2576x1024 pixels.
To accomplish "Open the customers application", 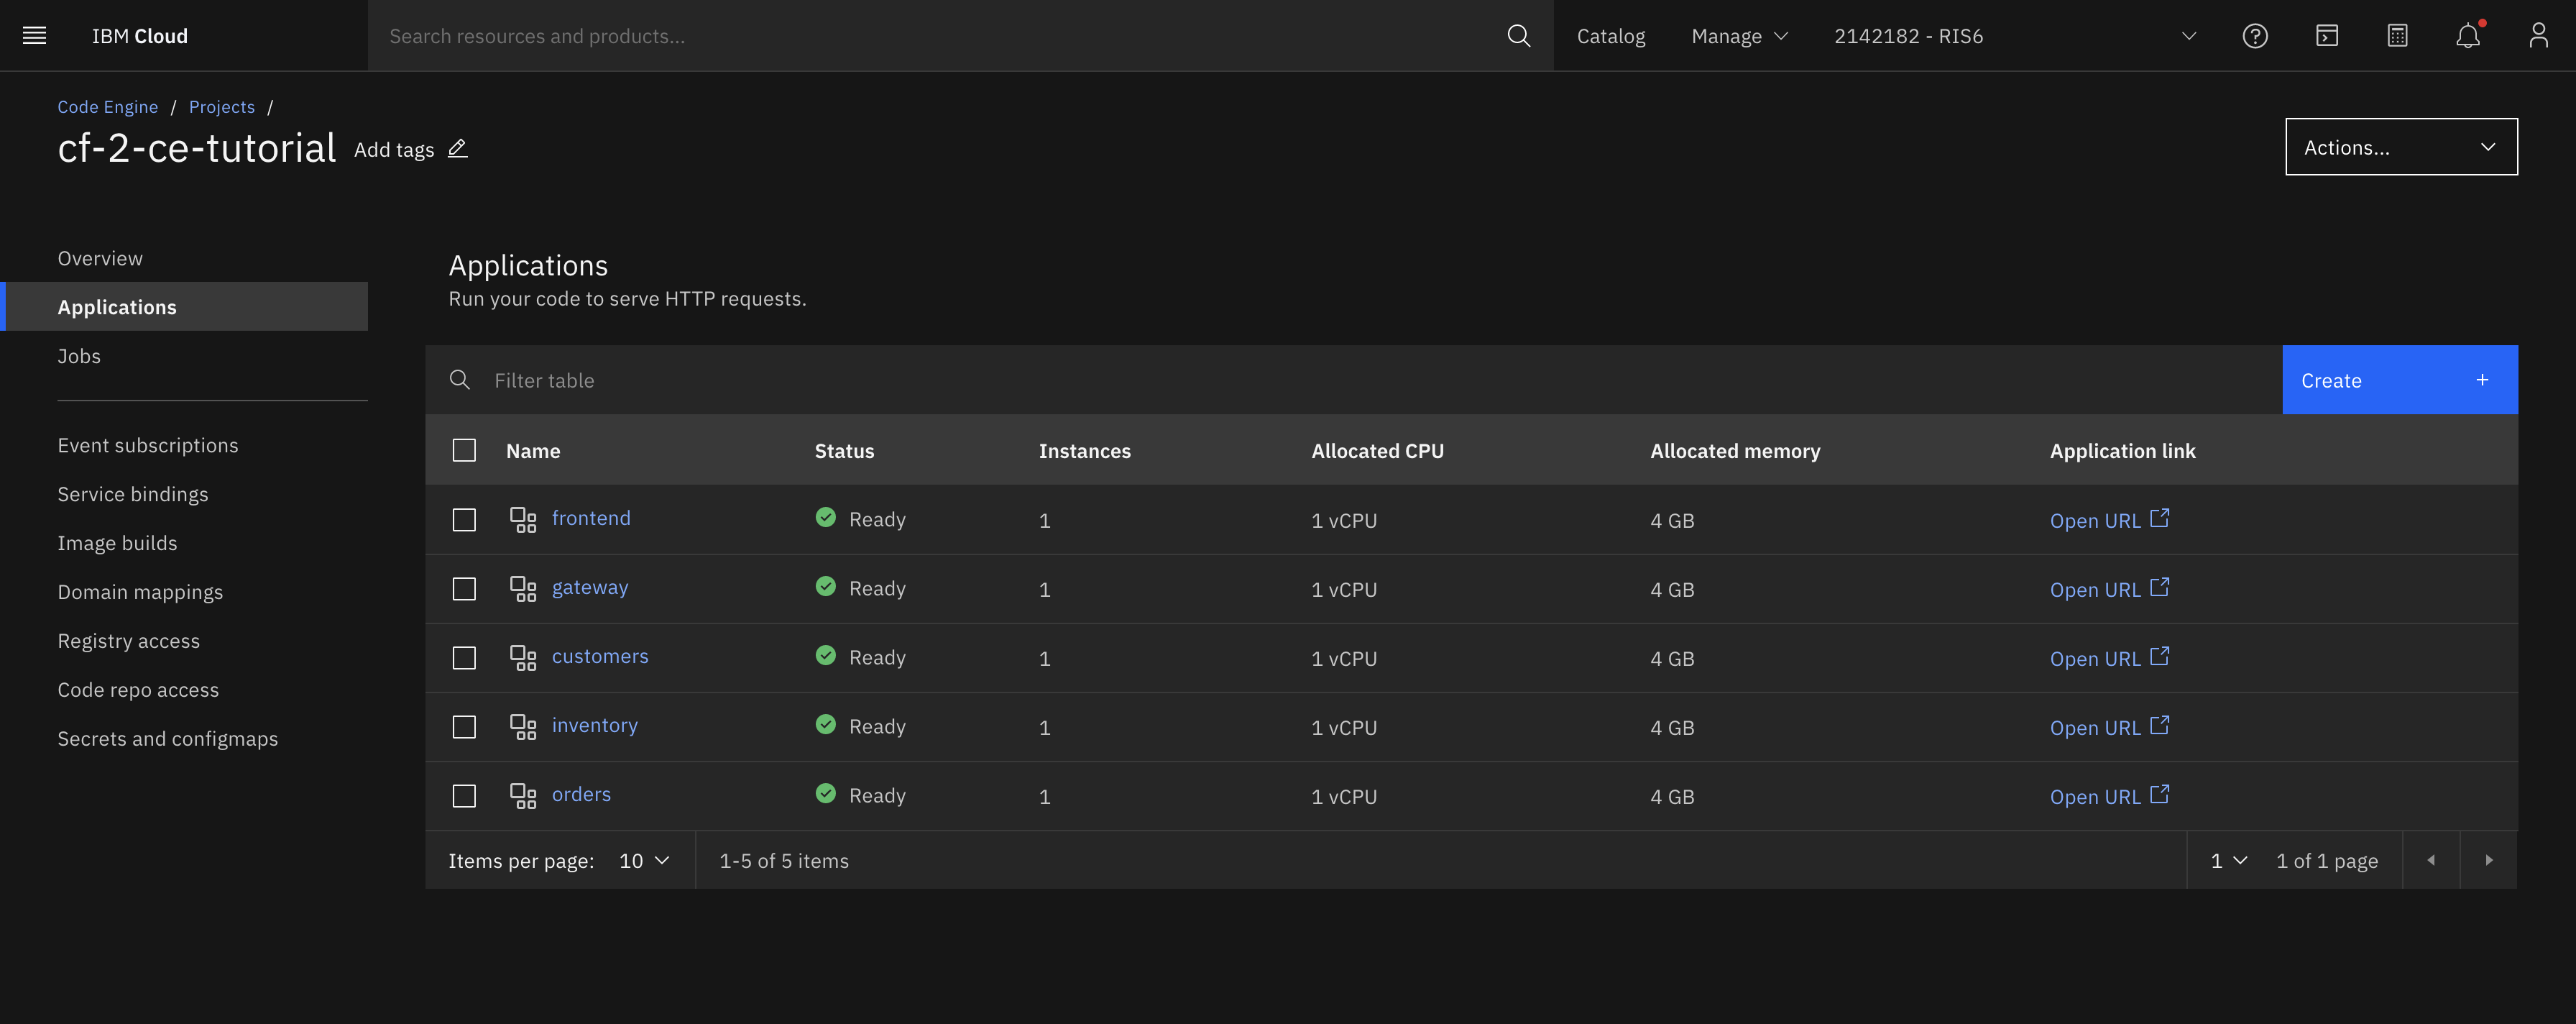I will tap(600, 656).
